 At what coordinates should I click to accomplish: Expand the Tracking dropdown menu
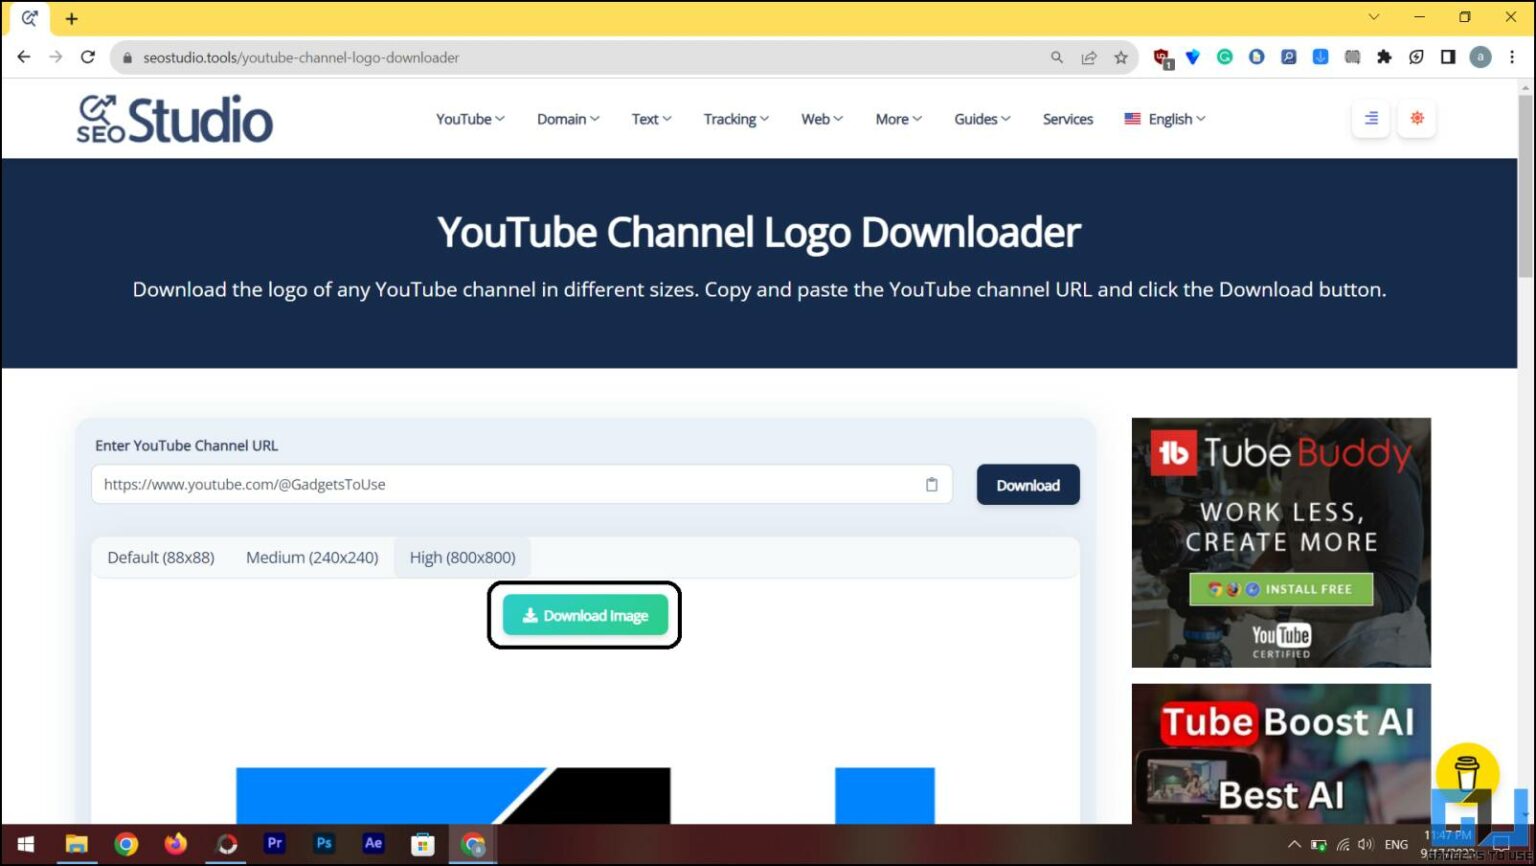pyautogui.click(x=735, y=118)
